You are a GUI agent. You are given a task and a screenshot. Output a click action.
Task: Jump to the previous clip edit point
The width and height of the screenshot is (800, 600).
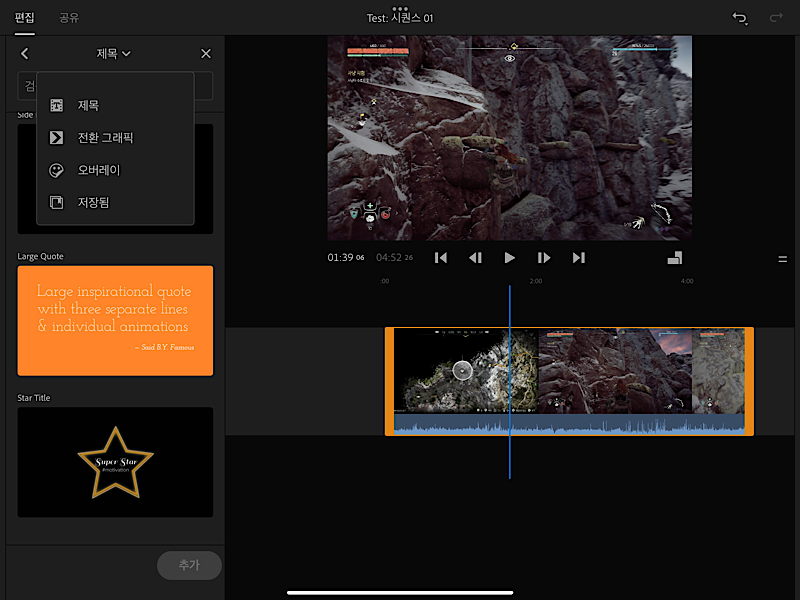click(441, 258)
